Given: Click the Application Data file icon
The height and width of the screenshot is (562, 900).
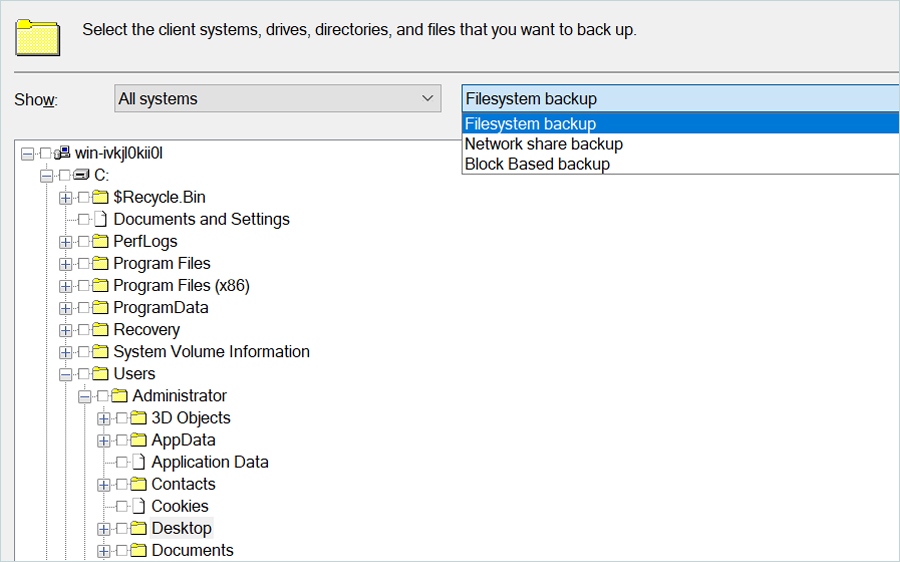Looking at the screenshot, I should pyautogui.click(x=139, y=462).
